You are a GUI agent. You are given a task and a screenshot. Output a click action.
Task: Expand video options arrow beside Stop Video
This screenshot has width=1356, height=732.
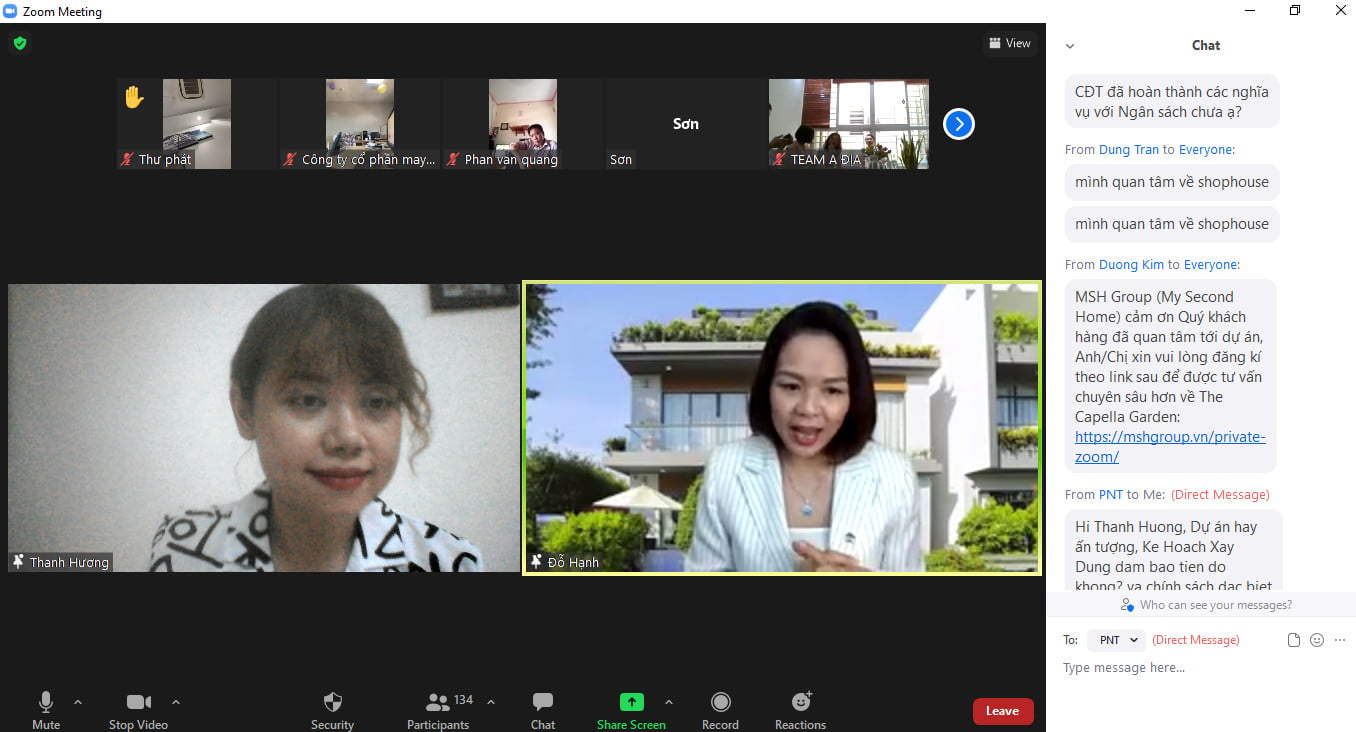176,702
